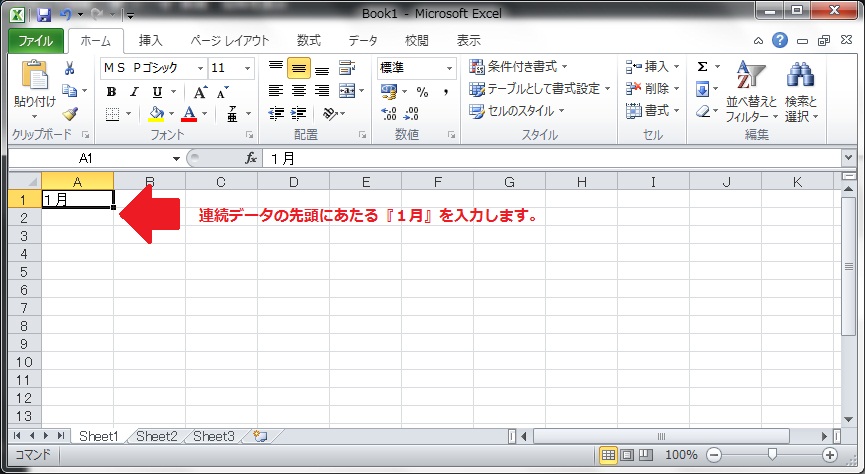Open 並べ替えとフィルター sort and filter
Screen dimensions: 865x474
coord(751,92)
